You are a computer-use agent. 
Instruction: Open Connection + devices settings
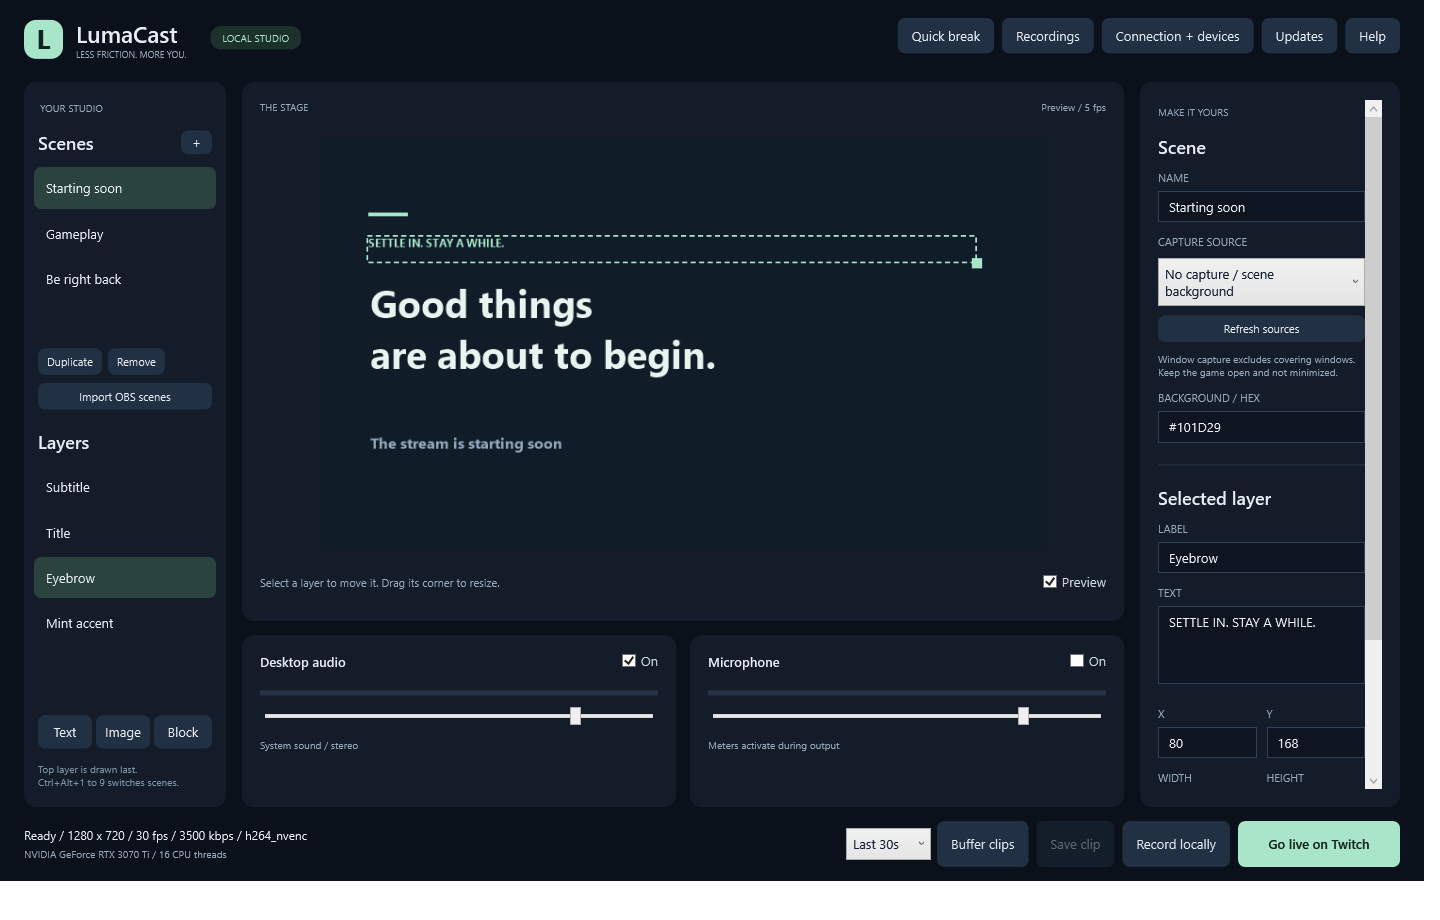tap(1177, 36)
